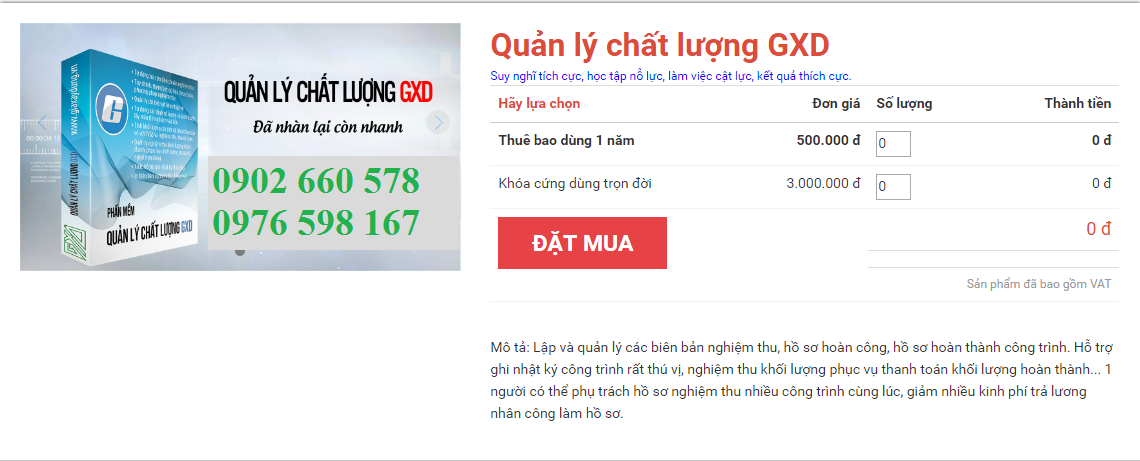Viewport: 1140px width, 461px height.
Task: Click the ĐẶT MUA order button
Action: click(582, 243)
